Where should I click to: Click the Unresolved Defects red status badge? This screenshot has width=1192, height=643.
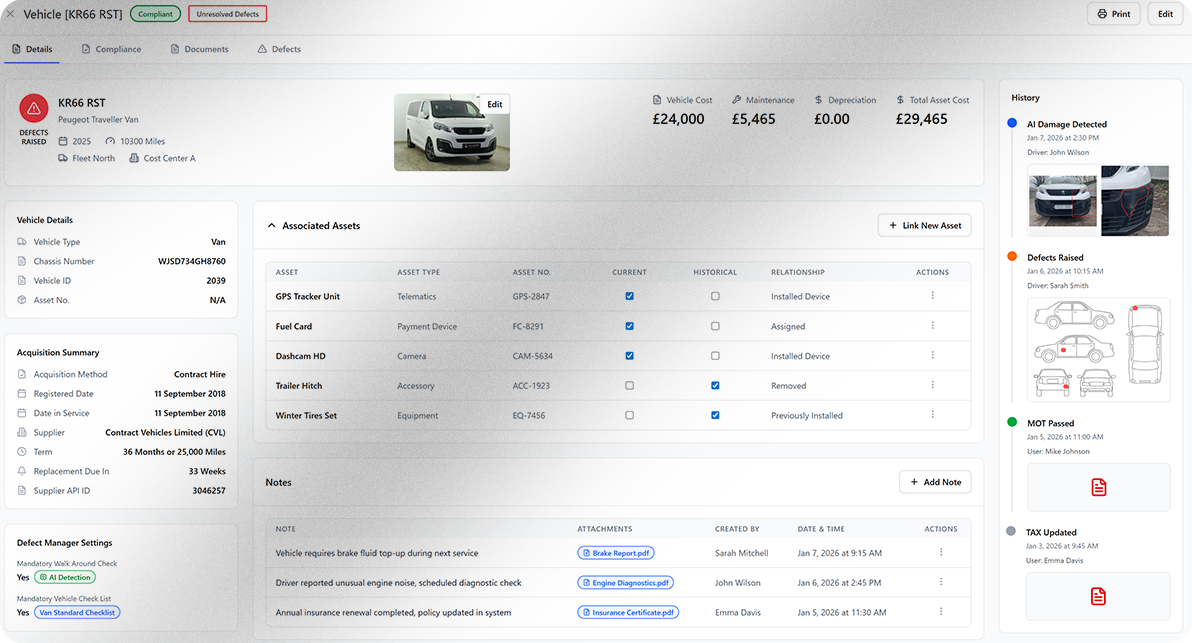227,14
